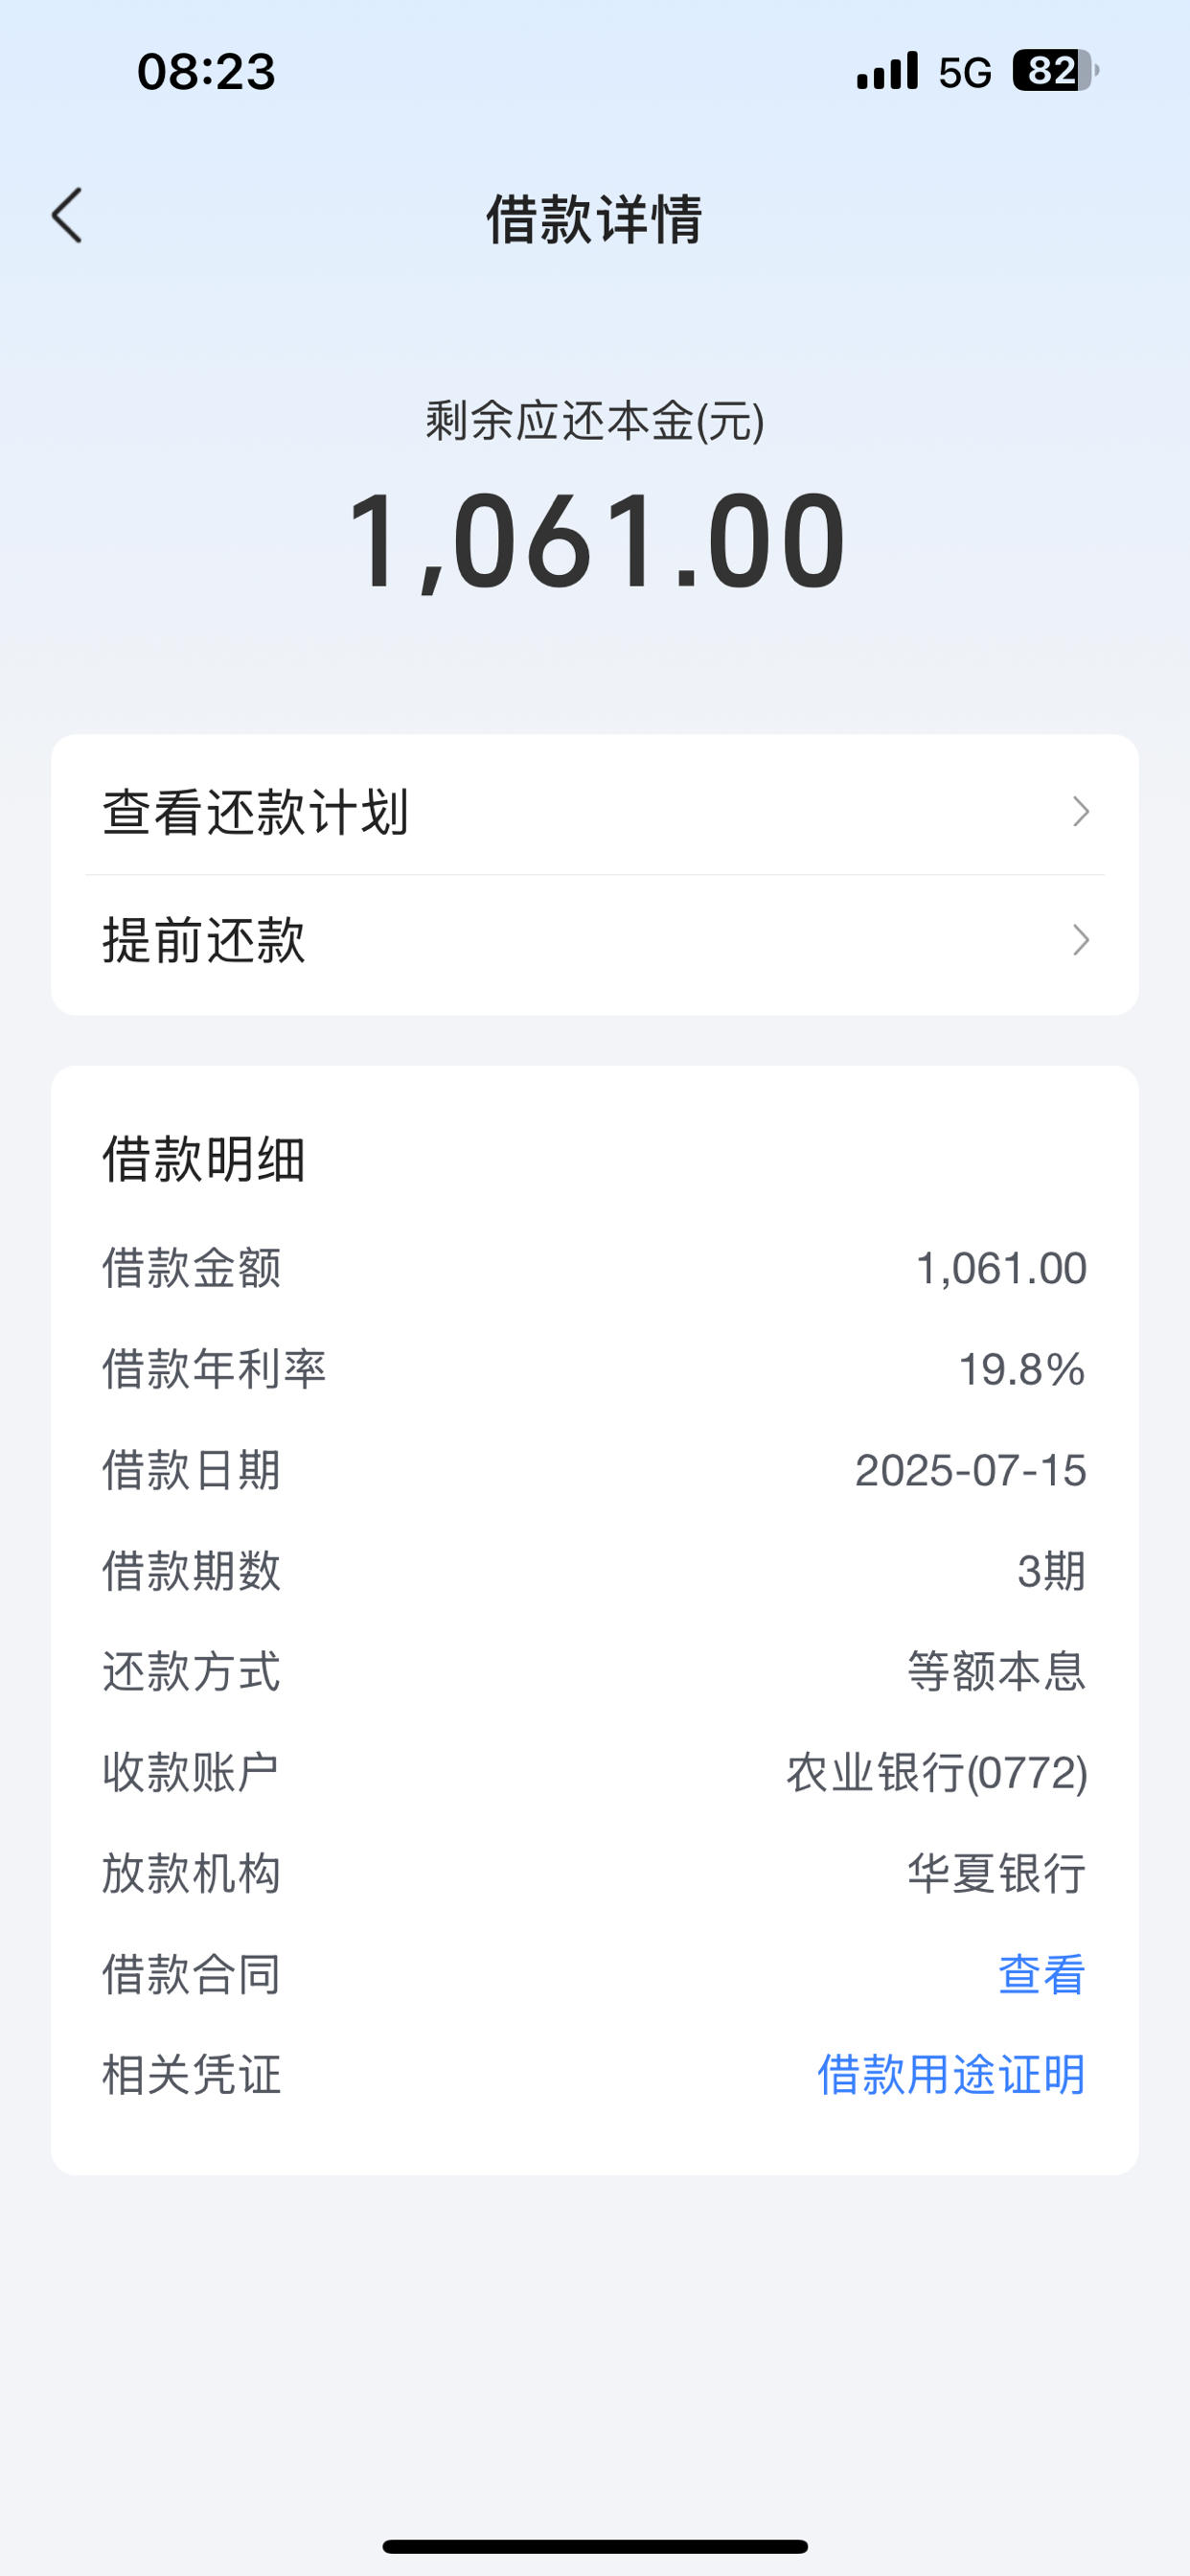Open 查看还款计划 repayment plan row
Image resolution: width=1190 pixels, height=2576 pixels.
[x=595, y=811]
